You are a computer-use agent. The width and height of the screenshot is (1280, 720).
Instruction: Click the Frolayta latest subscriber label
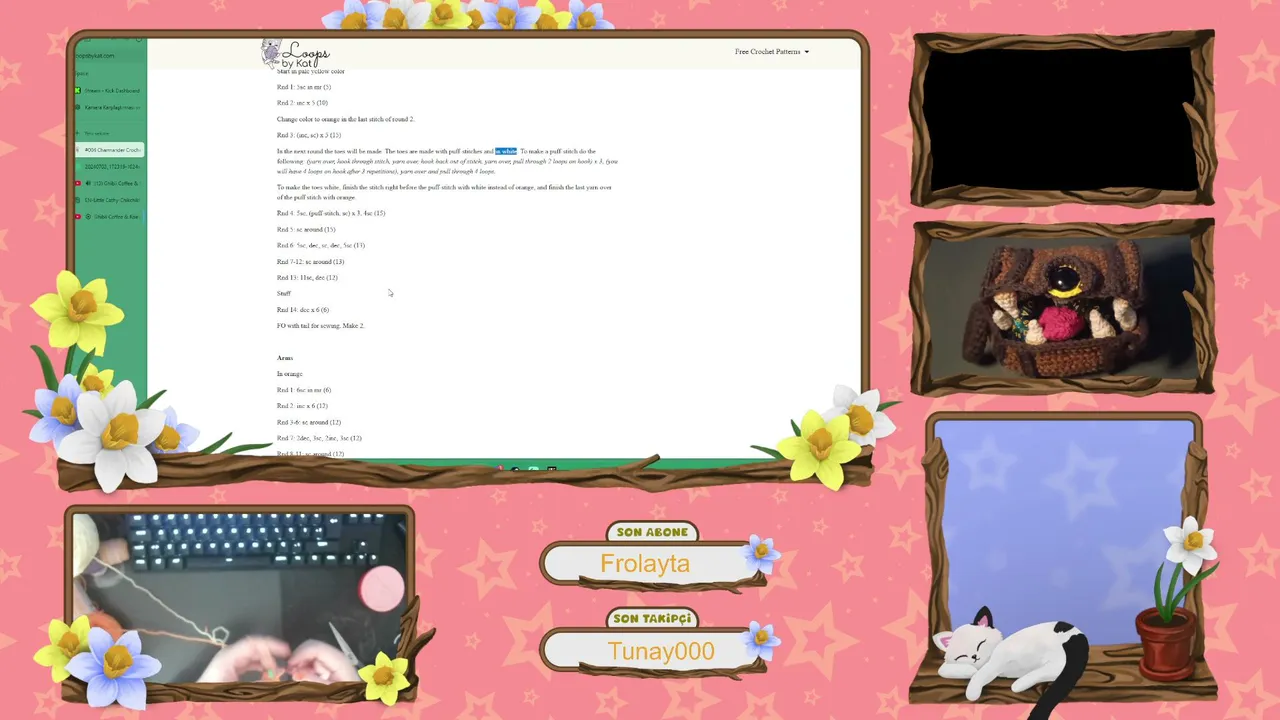645,564
